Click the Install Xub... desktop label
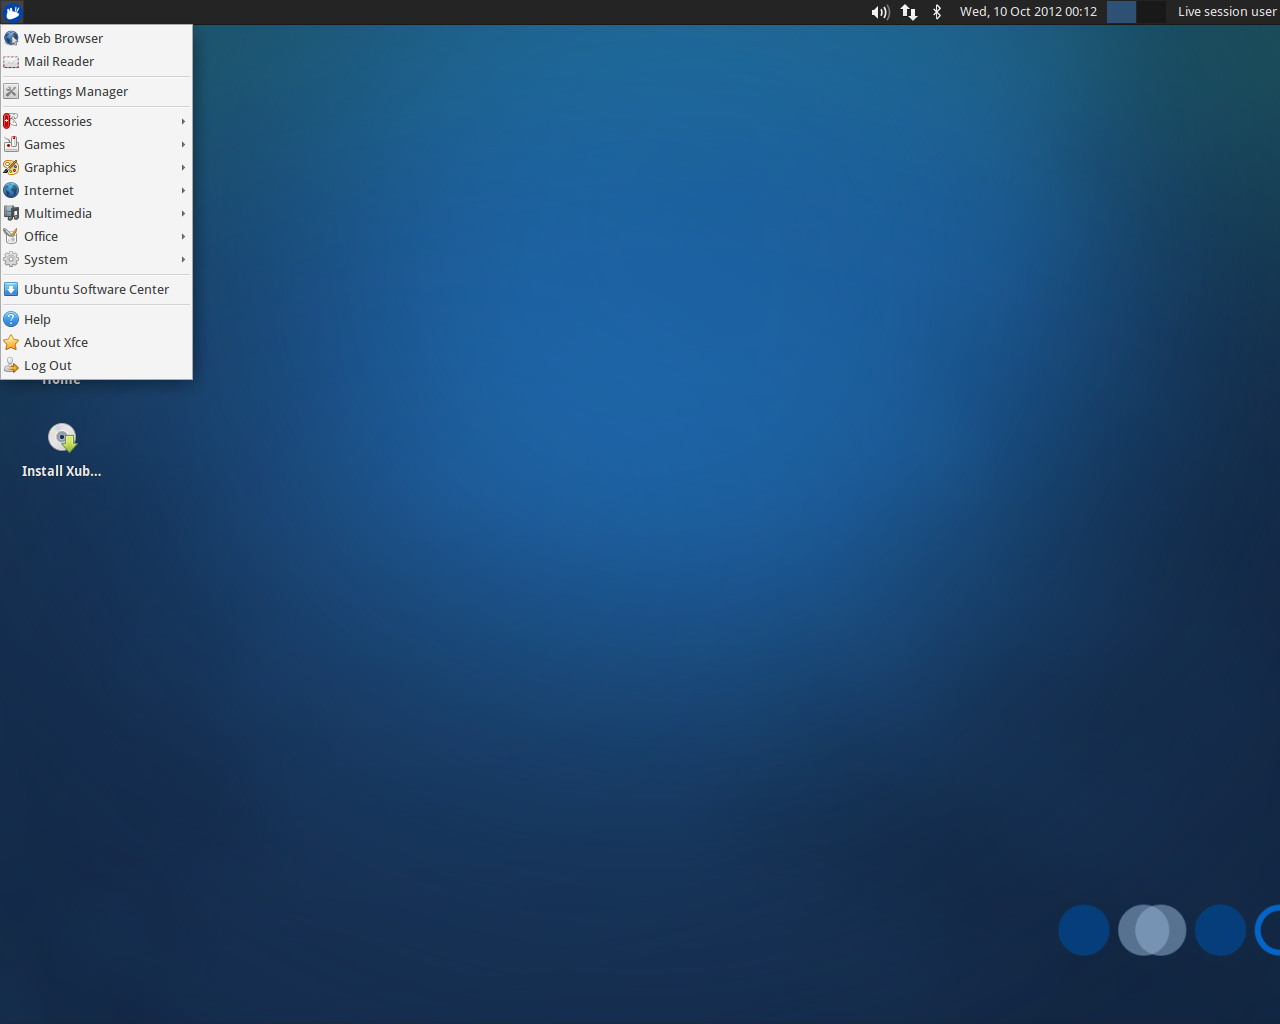 point(62,471)
